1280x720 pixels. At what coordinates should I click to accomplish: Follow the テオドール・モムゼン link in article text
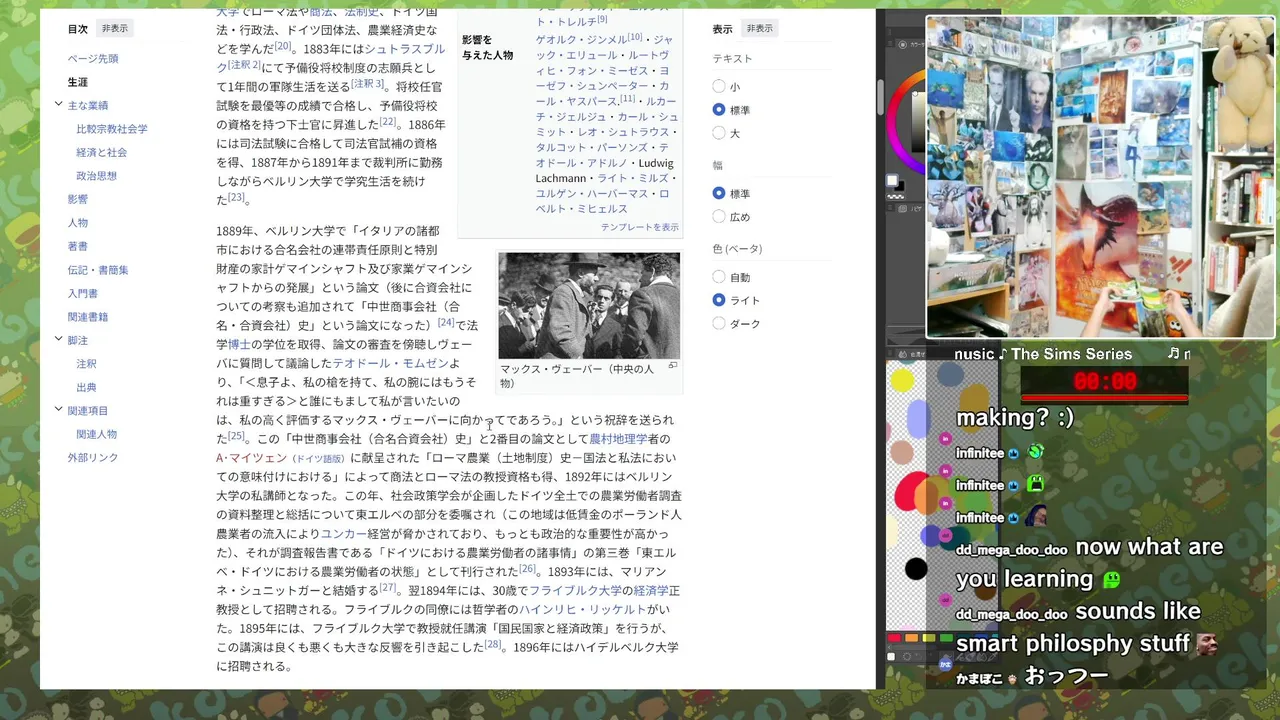coord(390,363)
